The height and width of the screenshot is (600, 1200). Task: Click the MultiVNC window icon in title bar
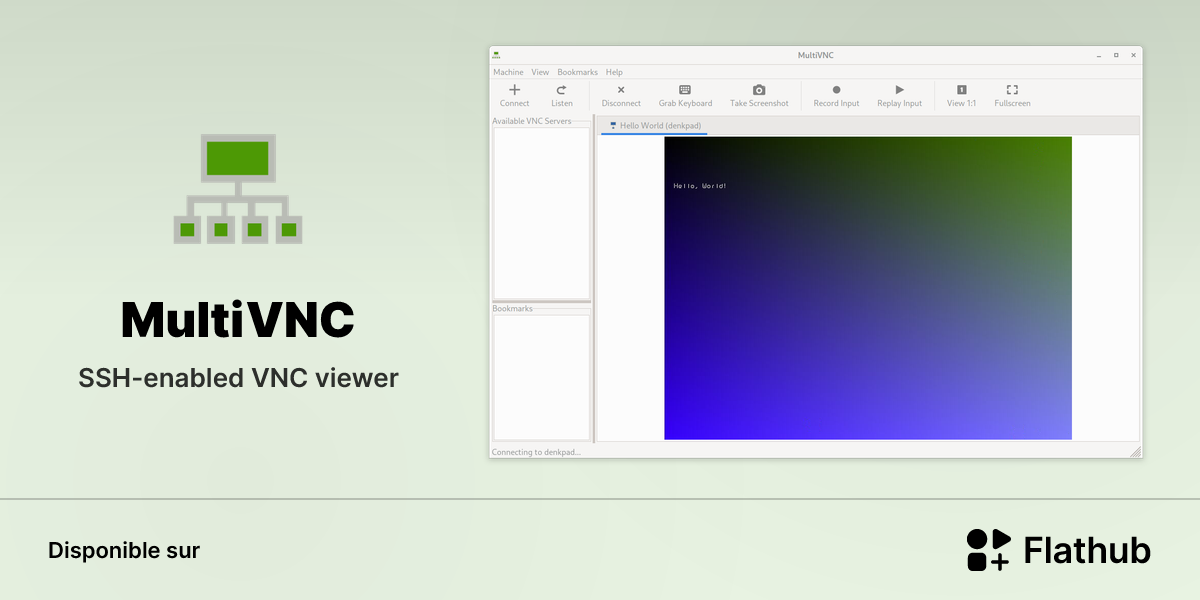(x=497, y=55)
